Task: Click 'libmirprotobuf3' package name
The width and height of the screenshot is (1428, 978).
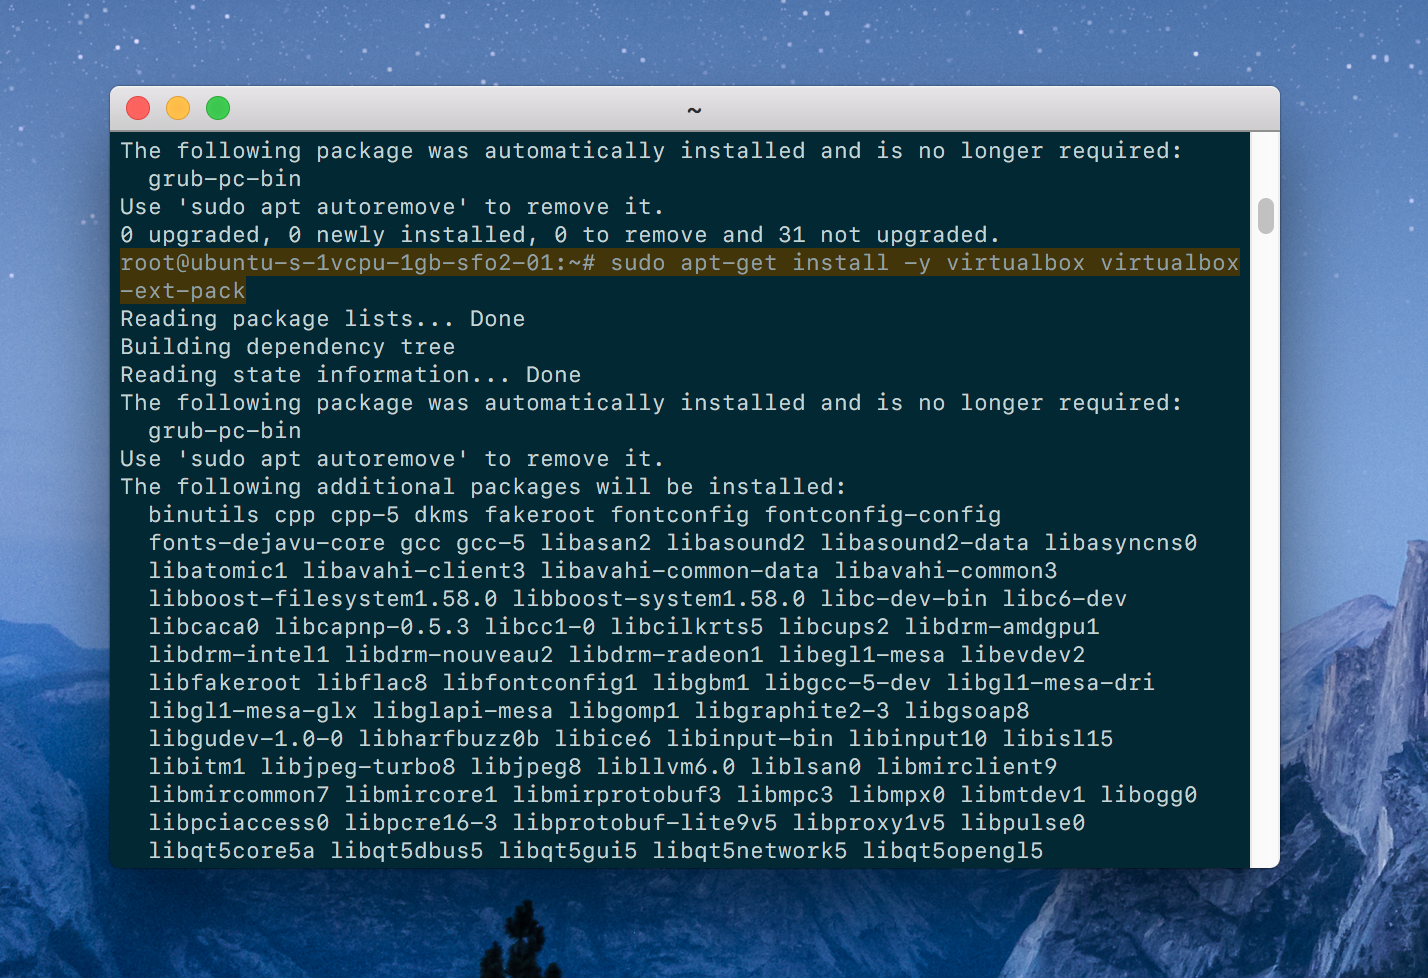Action: coord(617,795)
